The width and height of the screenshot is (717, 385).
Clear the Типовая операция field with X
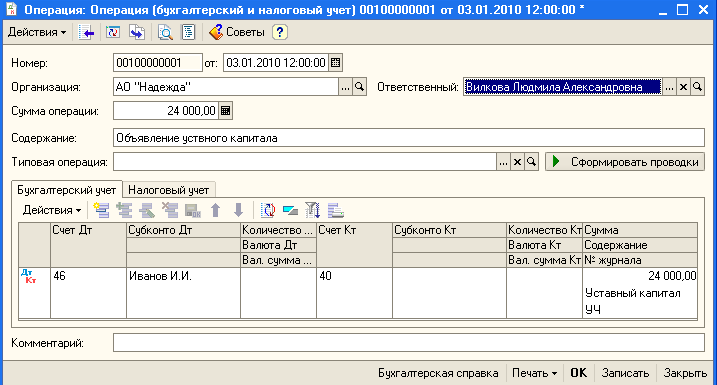(x=517, y=162)
